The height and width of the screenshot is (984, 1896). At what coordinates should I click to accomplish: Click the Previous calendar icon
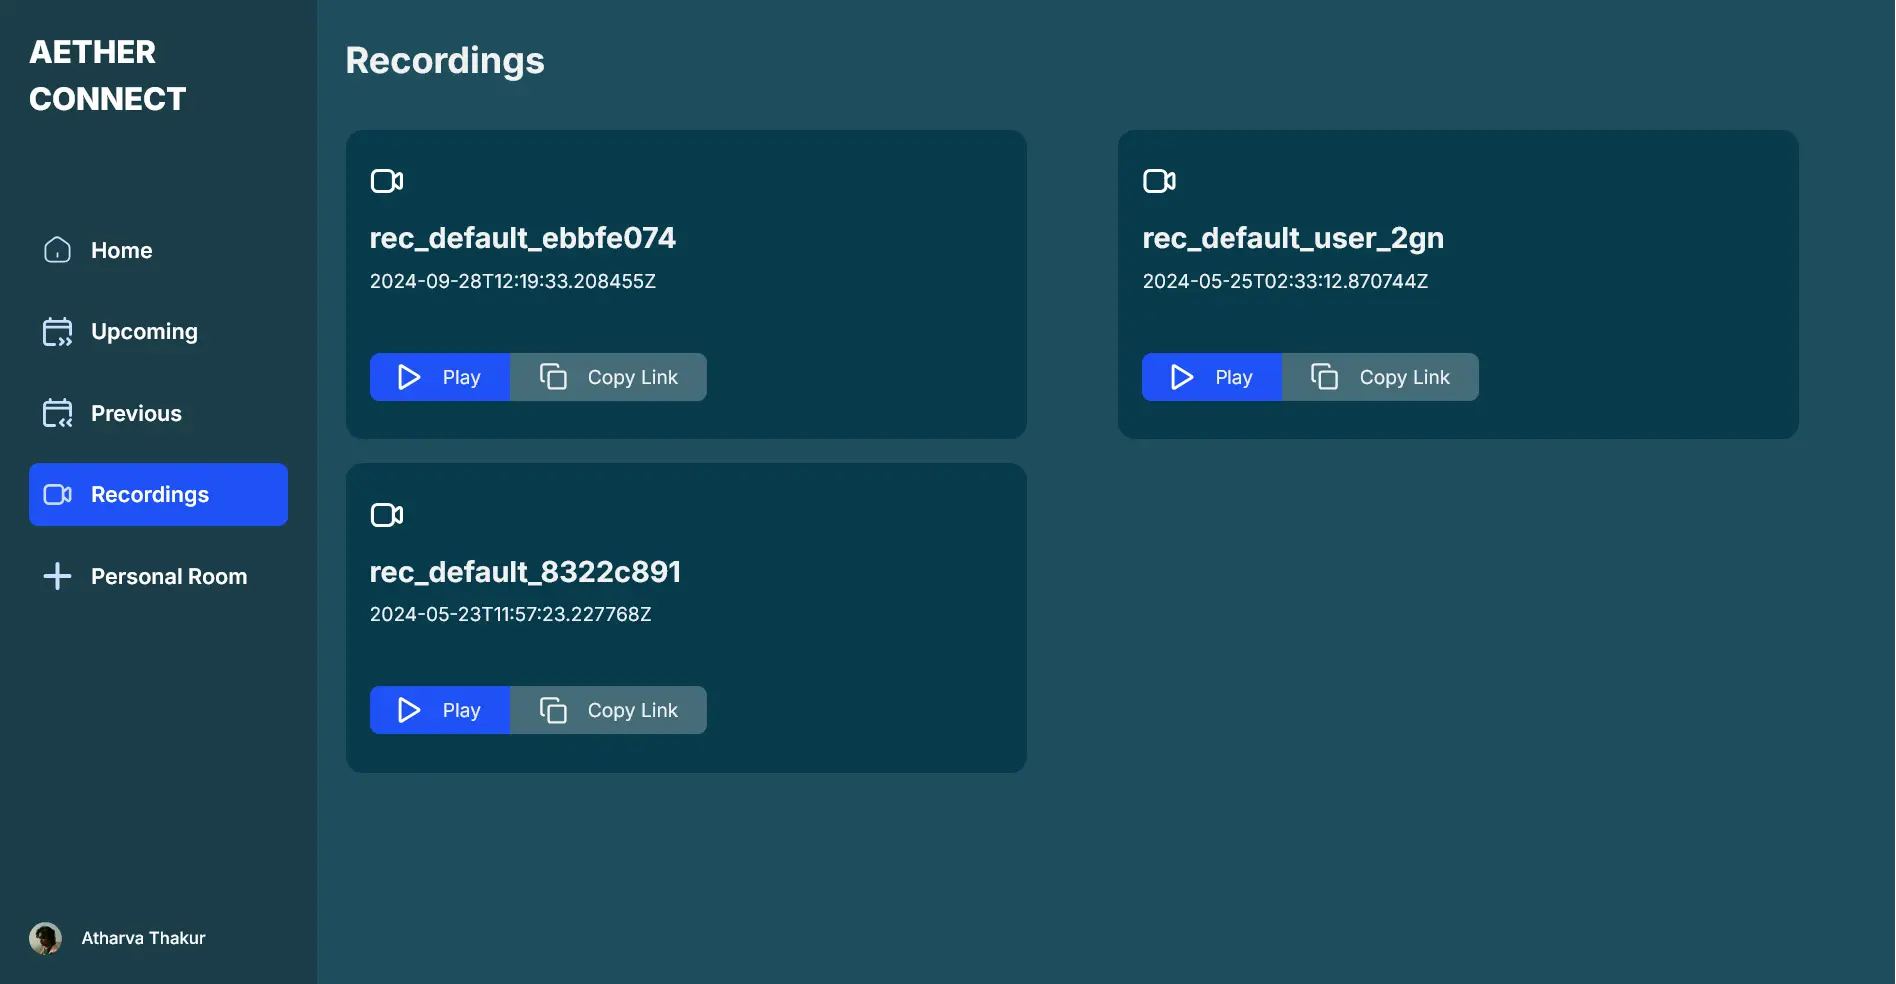[x=57, y=413]
